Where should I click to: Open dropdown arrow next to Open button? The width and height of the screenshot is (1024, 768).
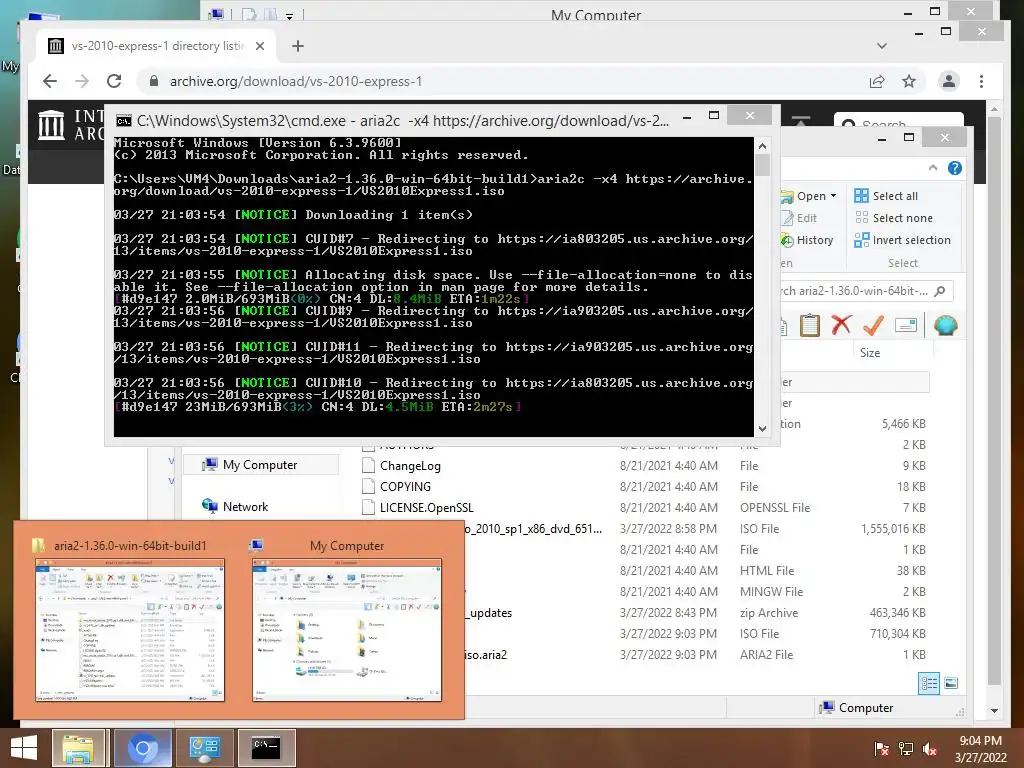click(833, 196)
